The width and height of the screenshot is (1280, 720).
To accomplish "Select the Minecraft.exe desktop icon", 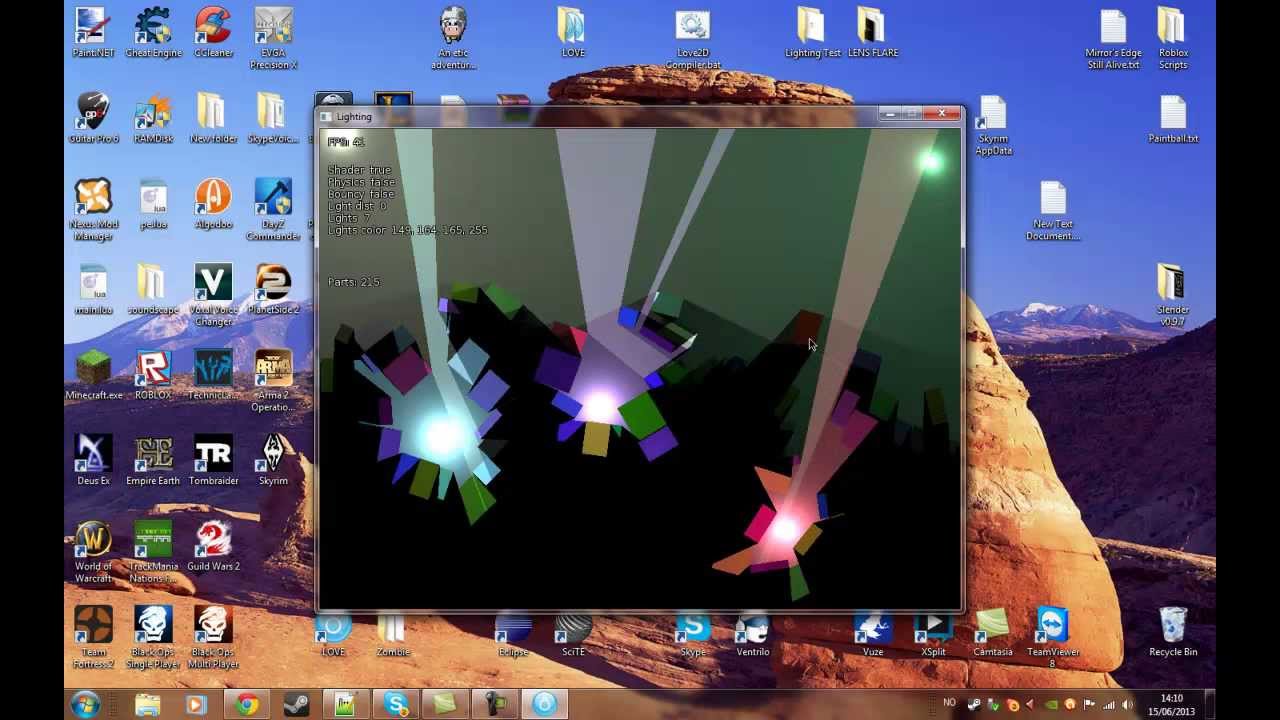I will 93,377.
